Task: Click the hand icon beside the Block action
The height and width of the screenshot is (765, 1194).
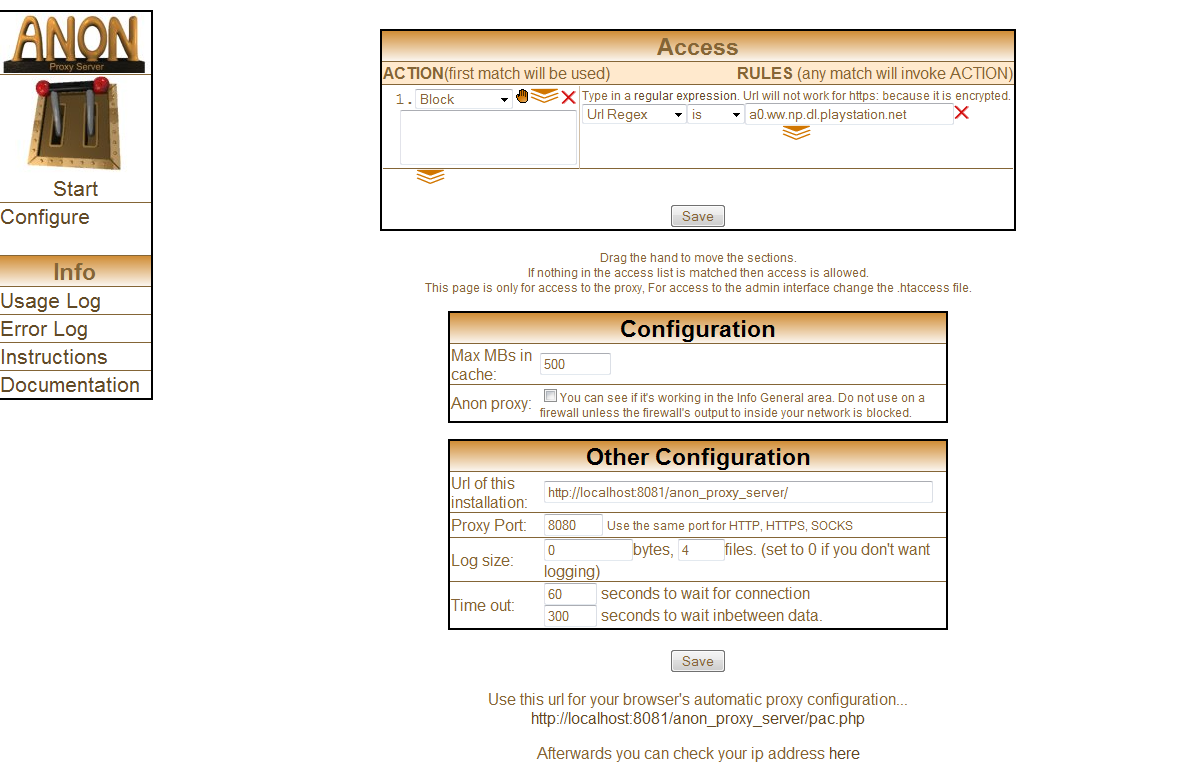Action: (x=522, y=96)
